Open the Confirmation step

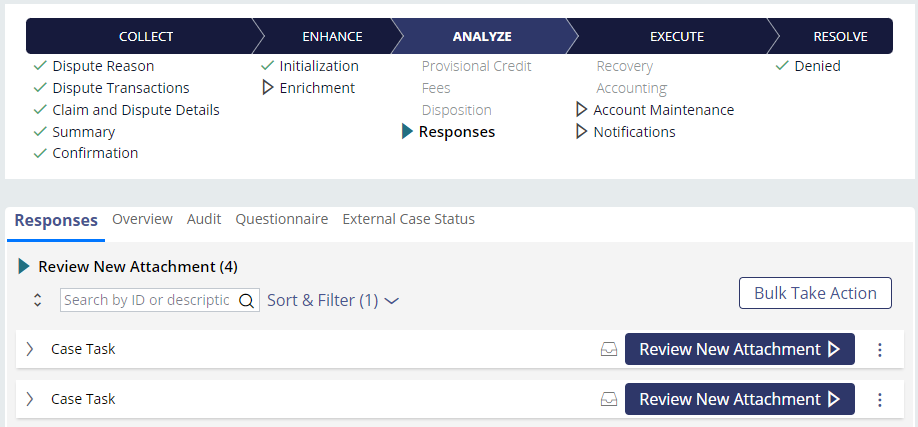coord(95,153)
